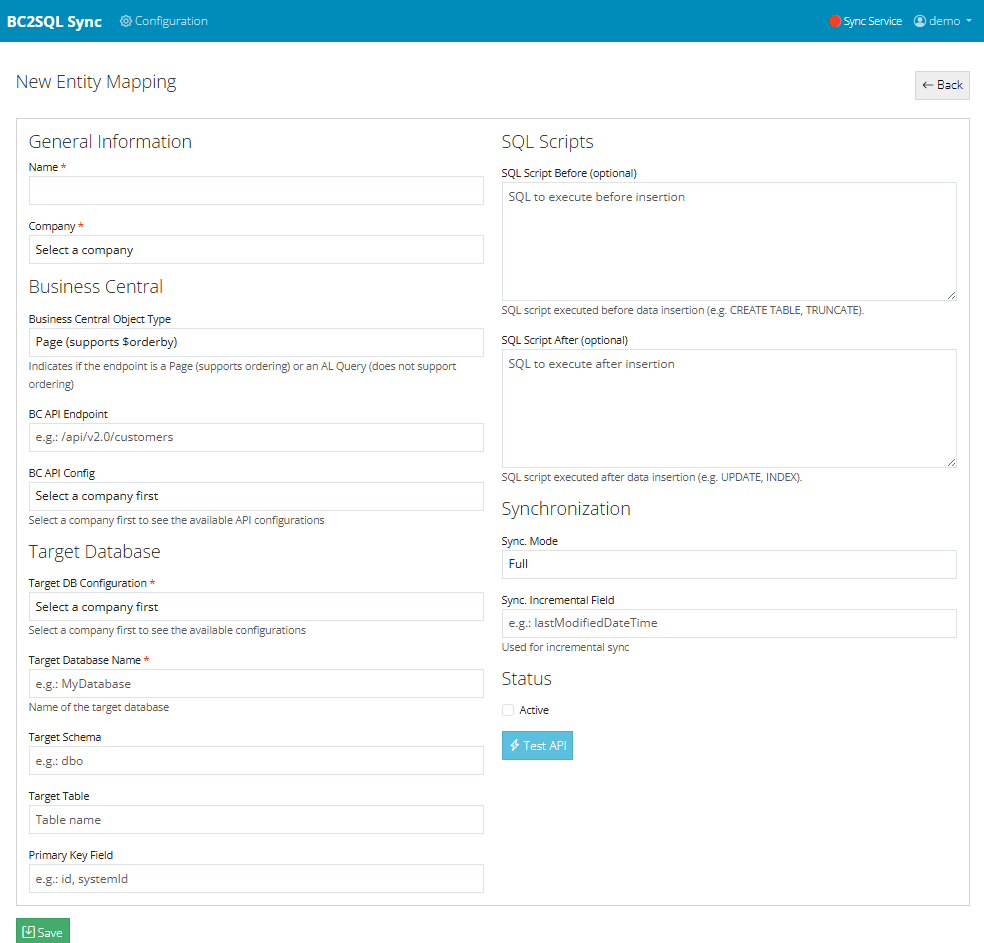Click the gear icon beside Configuration

click(126, 21)
